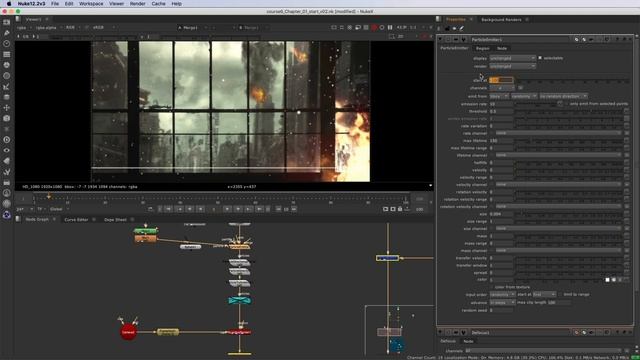
Task: Open the emission direction dropdown
Action: [563, 96]
